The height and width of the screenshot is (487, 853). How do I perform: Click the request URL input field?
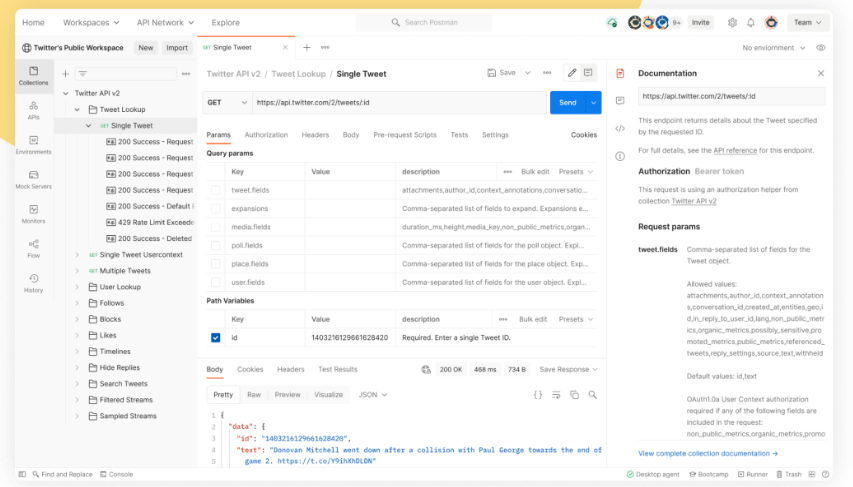tap(399, 102)
